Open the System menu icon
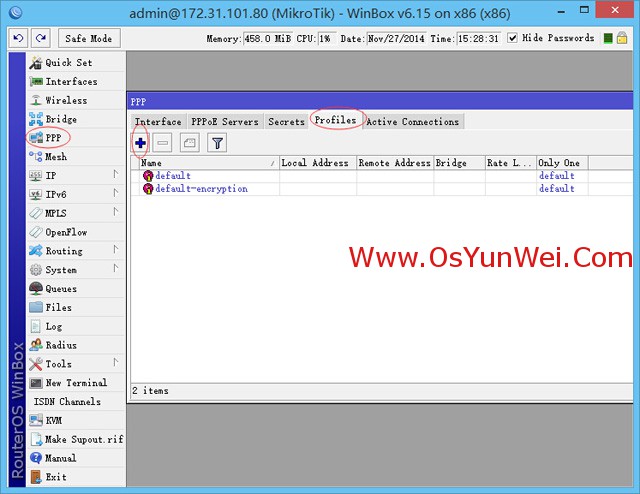 click(36, 269)
